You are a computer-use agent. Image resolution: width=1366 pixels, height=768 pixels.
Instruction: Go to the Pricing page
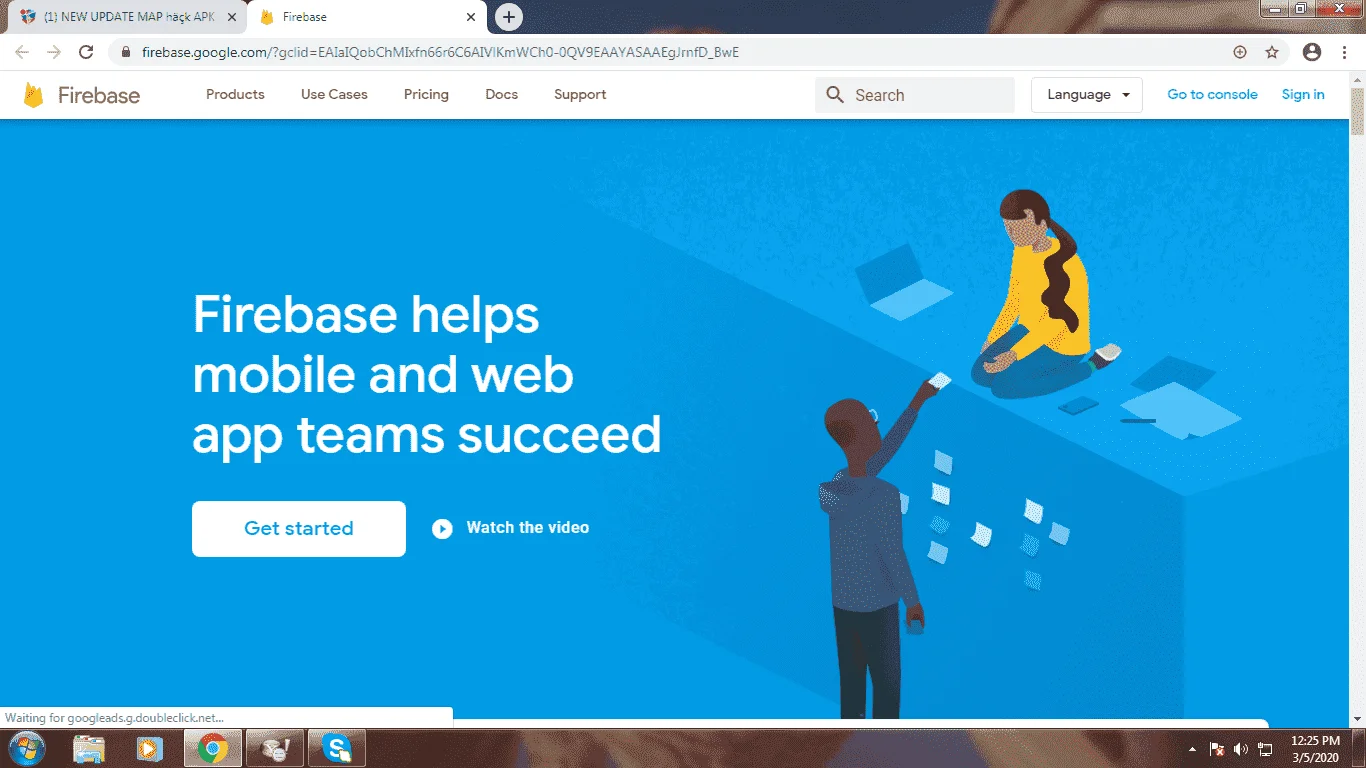[x=426, y=94]
